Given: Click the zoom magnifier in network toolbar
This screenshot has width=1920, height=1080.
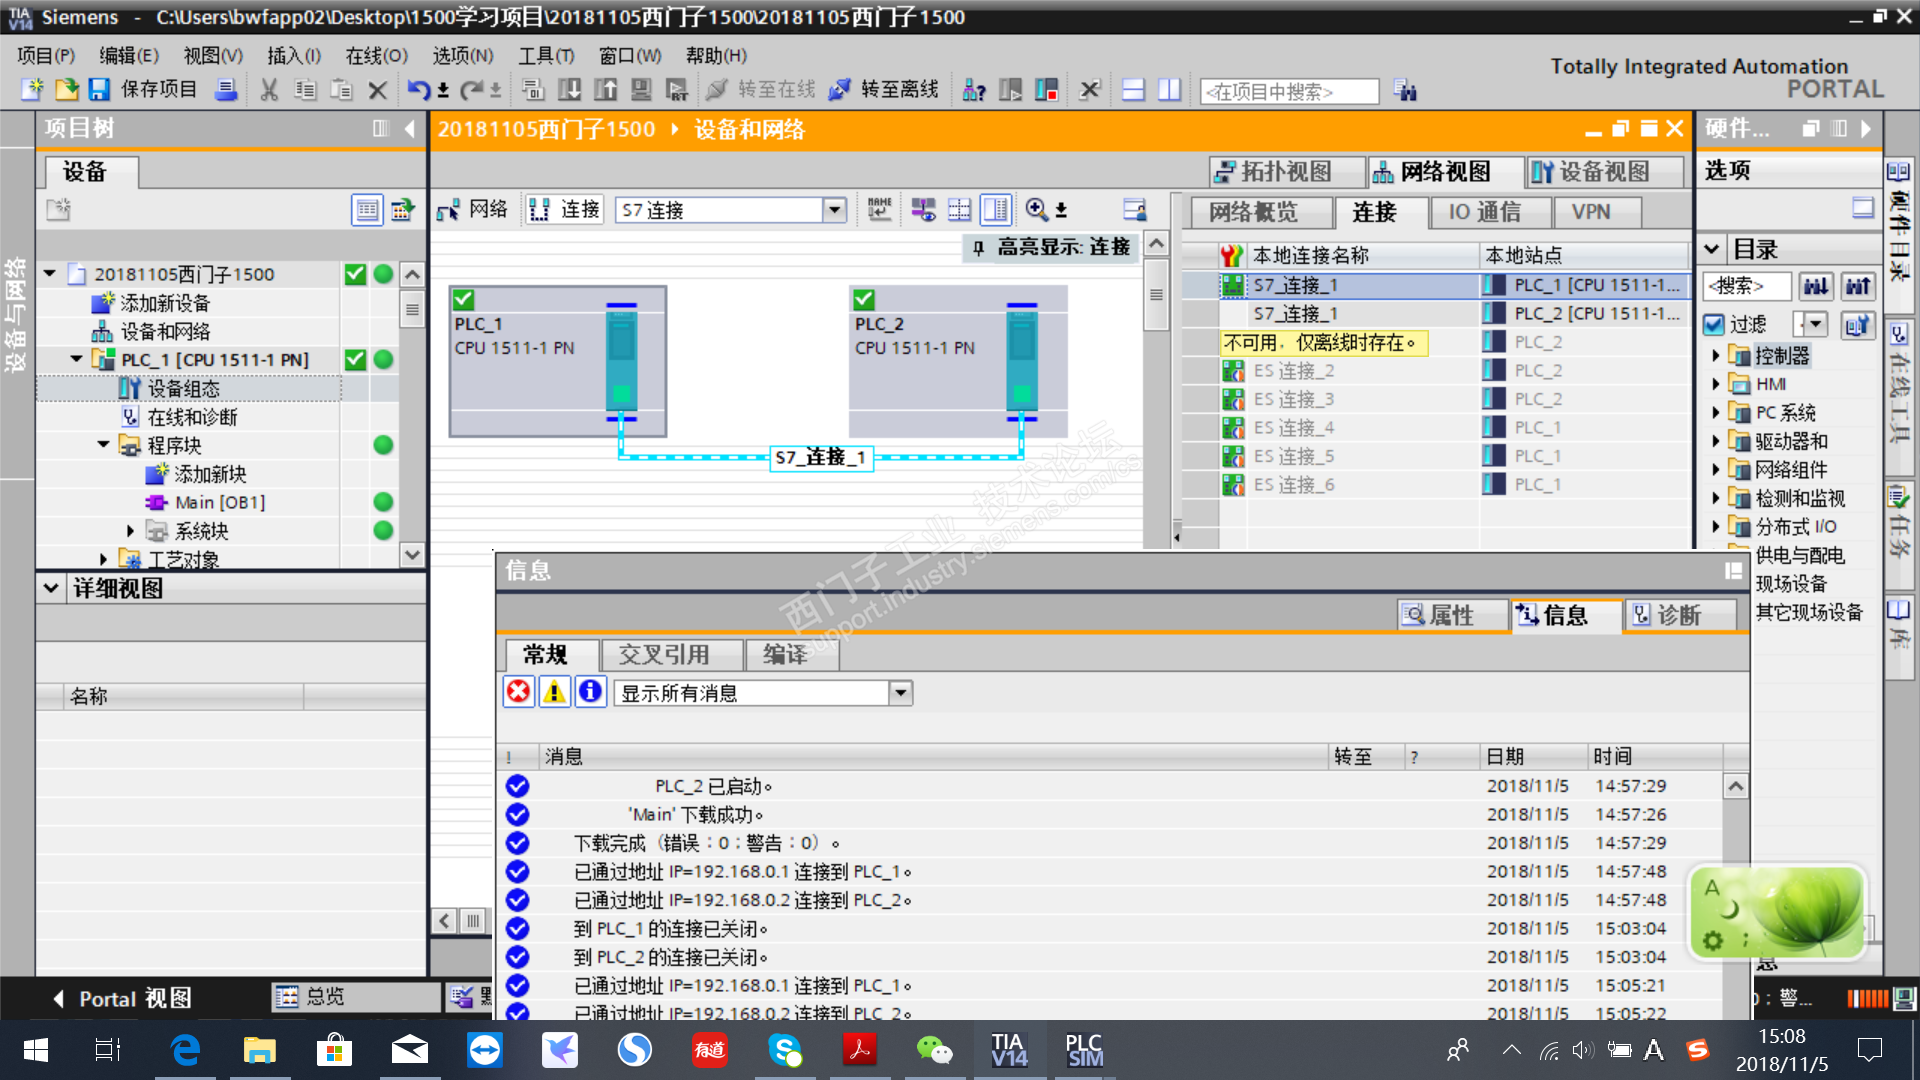Looking at the screenshot, I should (1036, 209).
